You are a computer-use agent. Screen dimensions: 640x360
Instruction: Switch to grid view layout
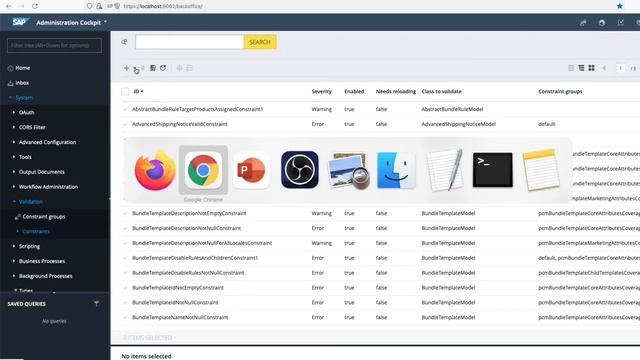[591, 68]
